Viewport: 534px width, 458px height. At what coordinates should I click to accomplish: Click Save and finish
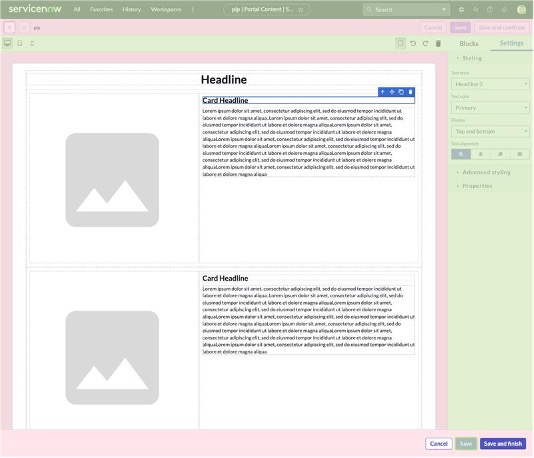(x=503, y=444)
